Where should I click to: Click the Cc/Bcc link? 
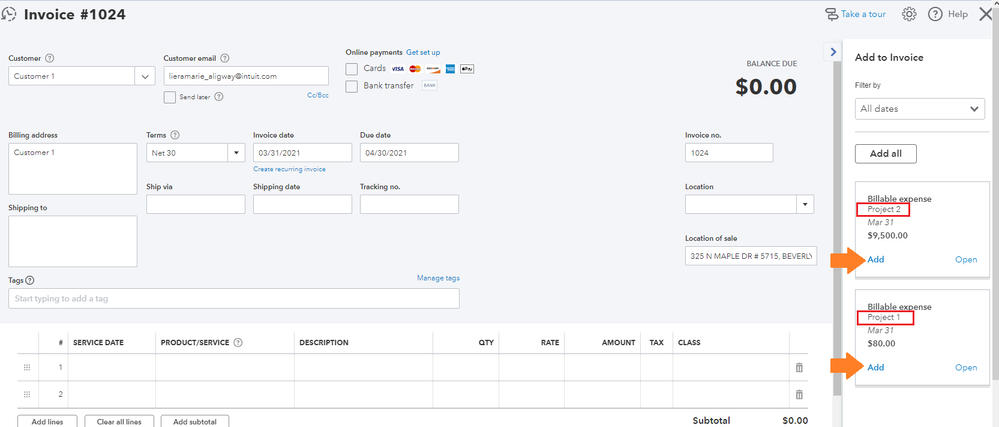pos(318,96)
